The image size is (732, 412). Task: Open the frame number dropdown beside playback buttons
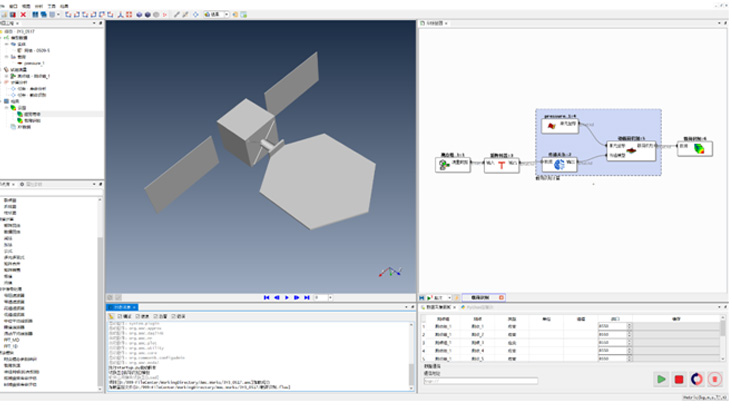point(330,298)
